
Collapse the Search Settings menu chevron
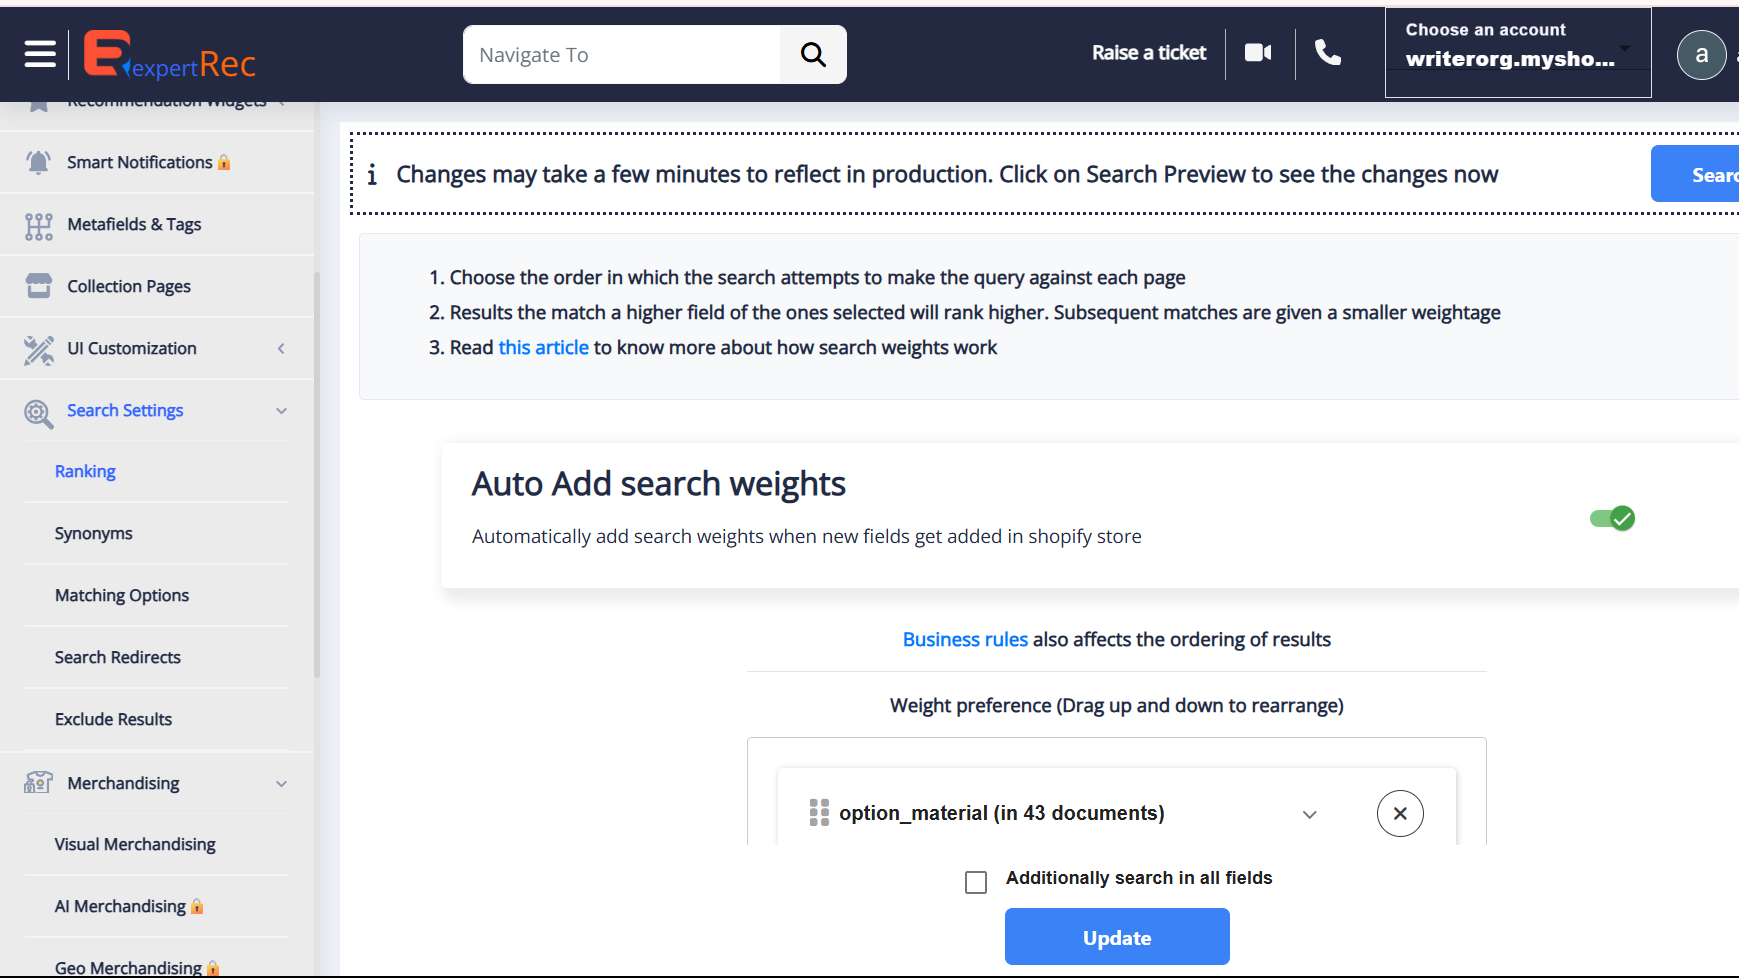tap(282, 411)
